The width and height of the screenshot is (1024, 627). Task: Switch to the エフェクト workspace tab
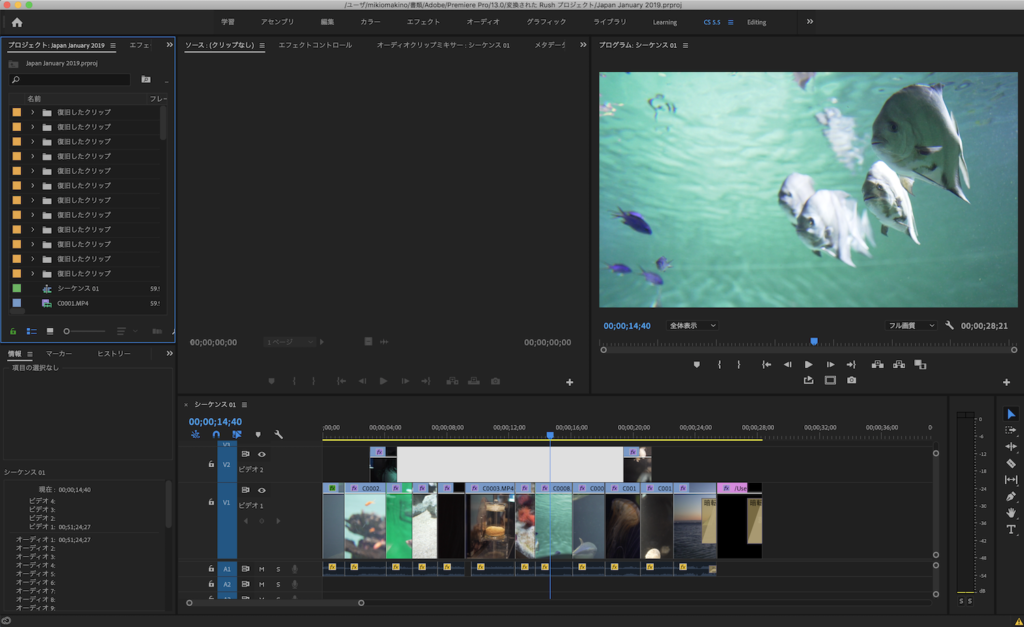[423, 22]
